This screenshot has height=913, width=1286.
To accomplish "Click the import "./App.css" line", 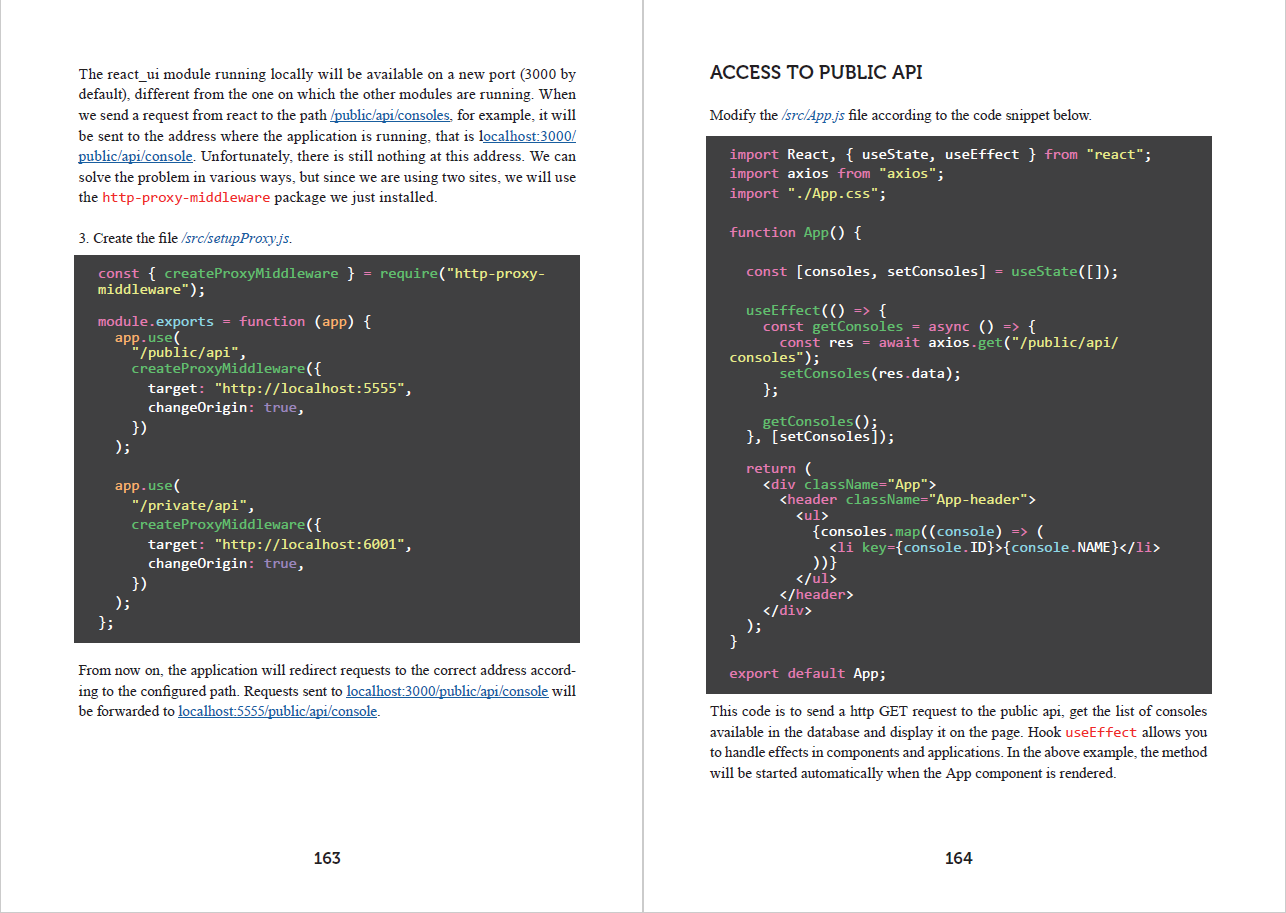I will click(807, 194).
